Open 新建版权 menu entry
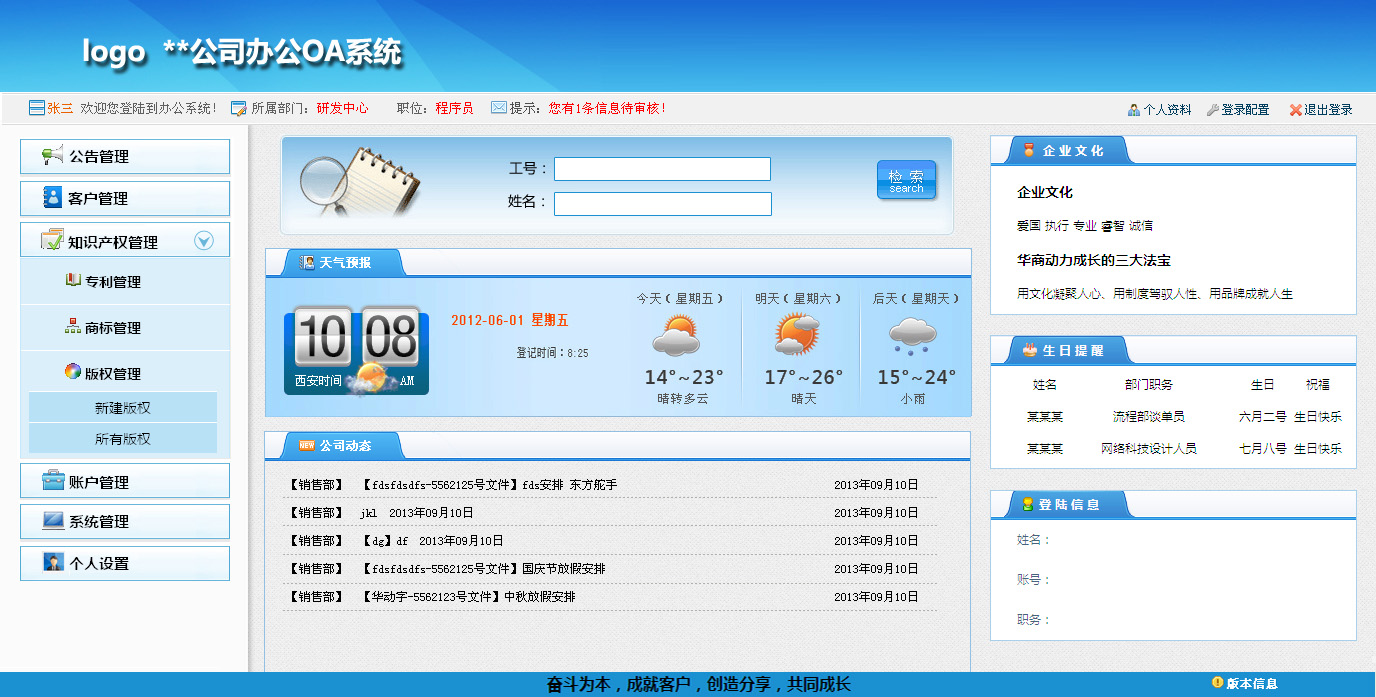The image size is (1376, 697). (x=123, y=408)
